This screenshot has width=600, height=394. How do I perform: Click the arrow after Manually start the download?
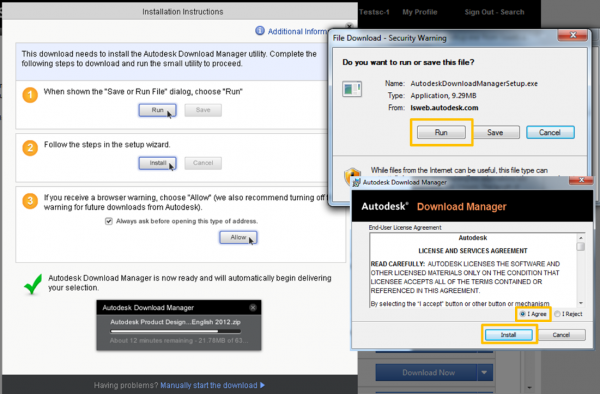(x=262, y=385)
